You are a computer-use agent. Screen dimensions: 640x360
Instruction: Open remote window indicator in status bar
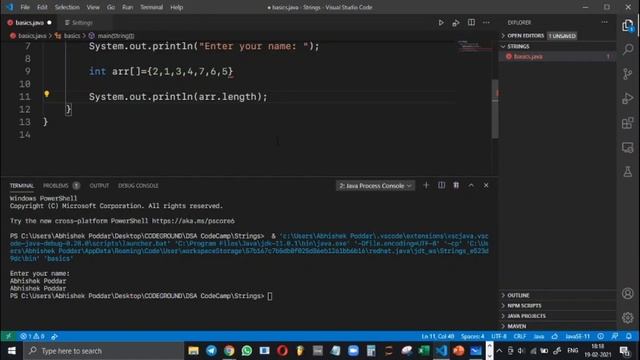point(8,336)
